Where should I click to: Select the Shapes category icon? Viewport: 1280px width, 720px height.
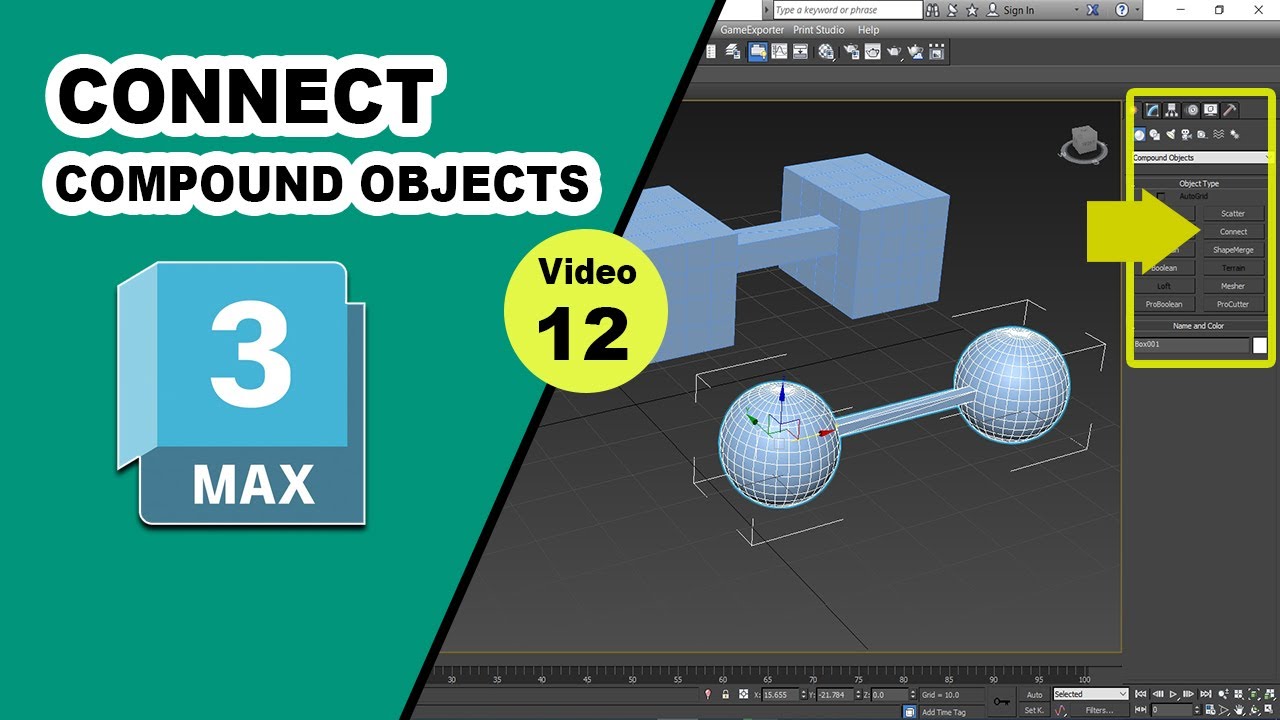pyautogui.click(x=1154, y=134)
